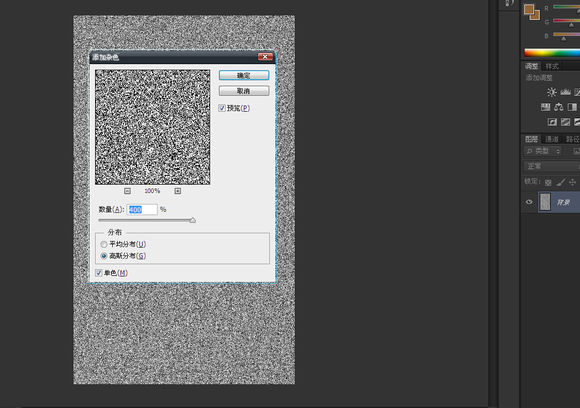Viewport: 580px width, 408px height.
Task: Zoom out the noise preview
Action: coord(127,191)
